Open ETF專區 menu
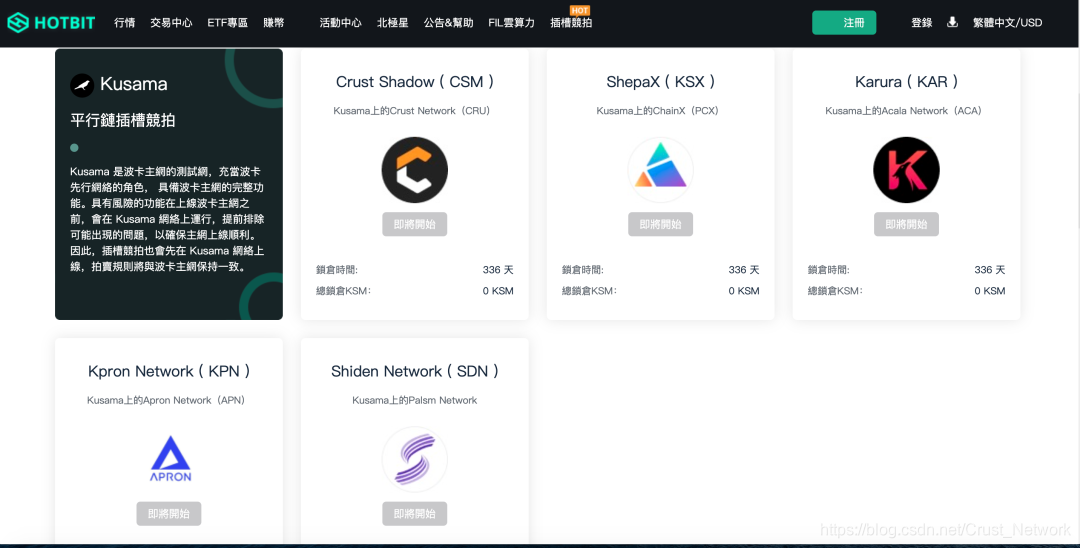 pos(227,23)
